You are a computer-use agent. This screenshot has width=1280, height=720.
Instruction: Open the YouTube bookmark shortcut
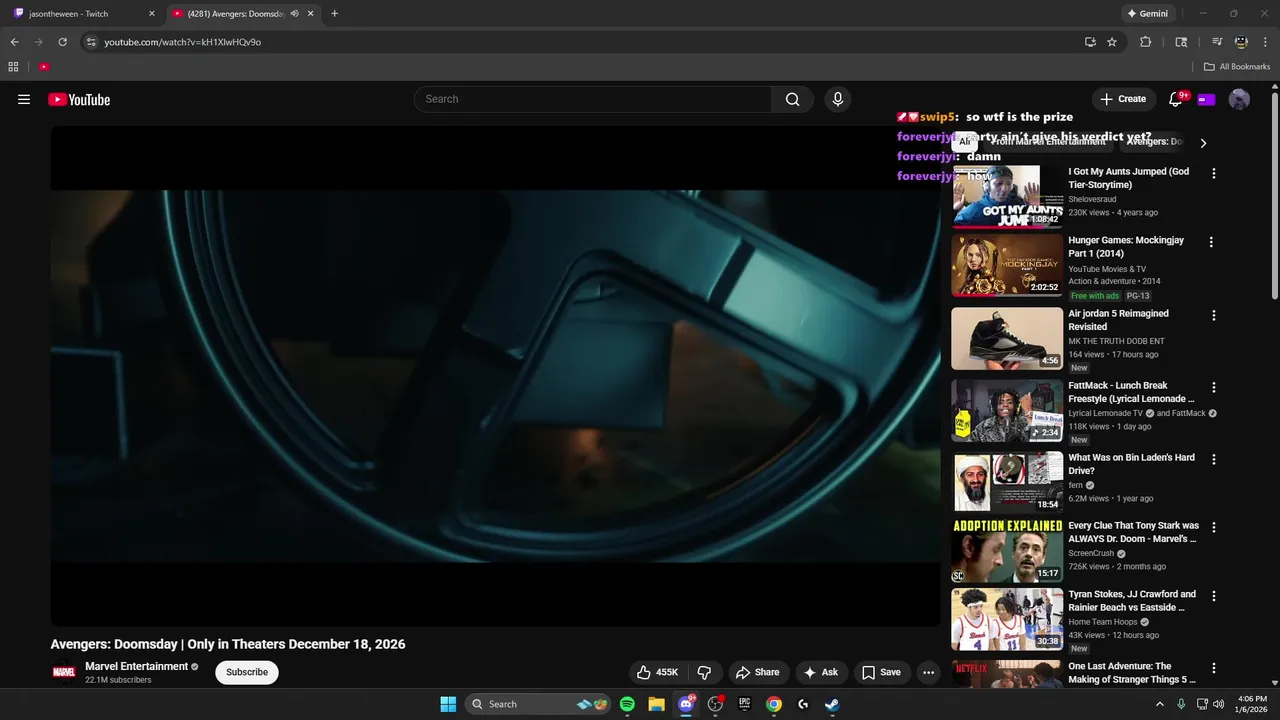click(44, 67)
